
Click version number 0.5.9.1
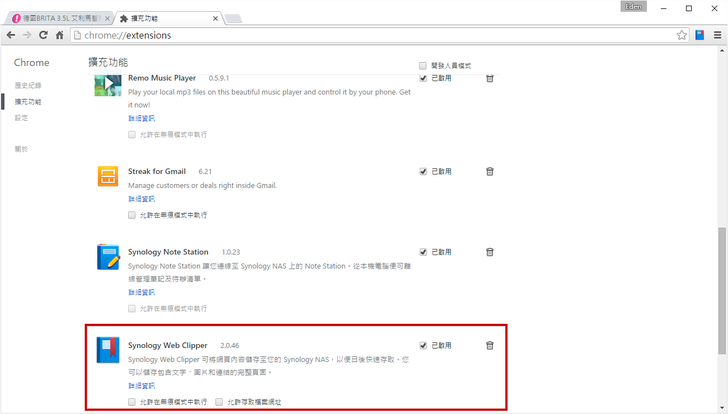[219, 78]
